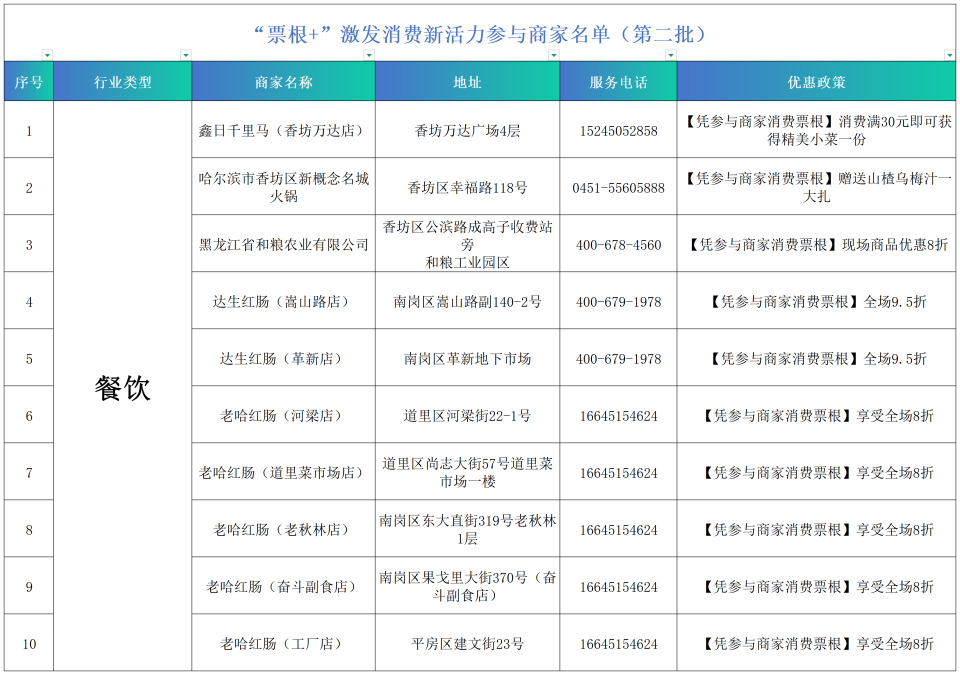Select the address 香坊区公滨路成高子收费站旁
This screenshot has height=675, width=960.
[x=467, y=244]
